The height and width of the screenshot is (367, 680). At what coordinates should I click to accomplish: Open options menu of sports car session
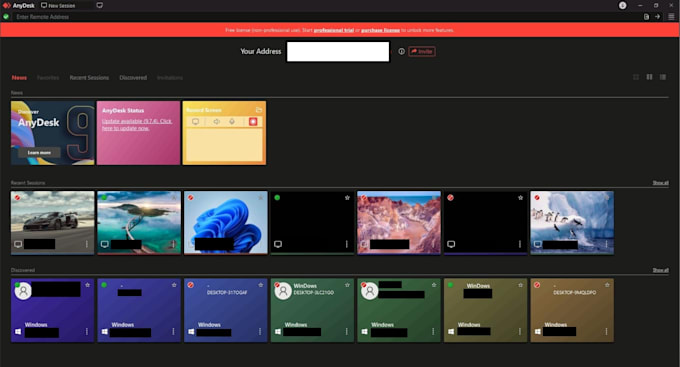click(x=87, y=244)
